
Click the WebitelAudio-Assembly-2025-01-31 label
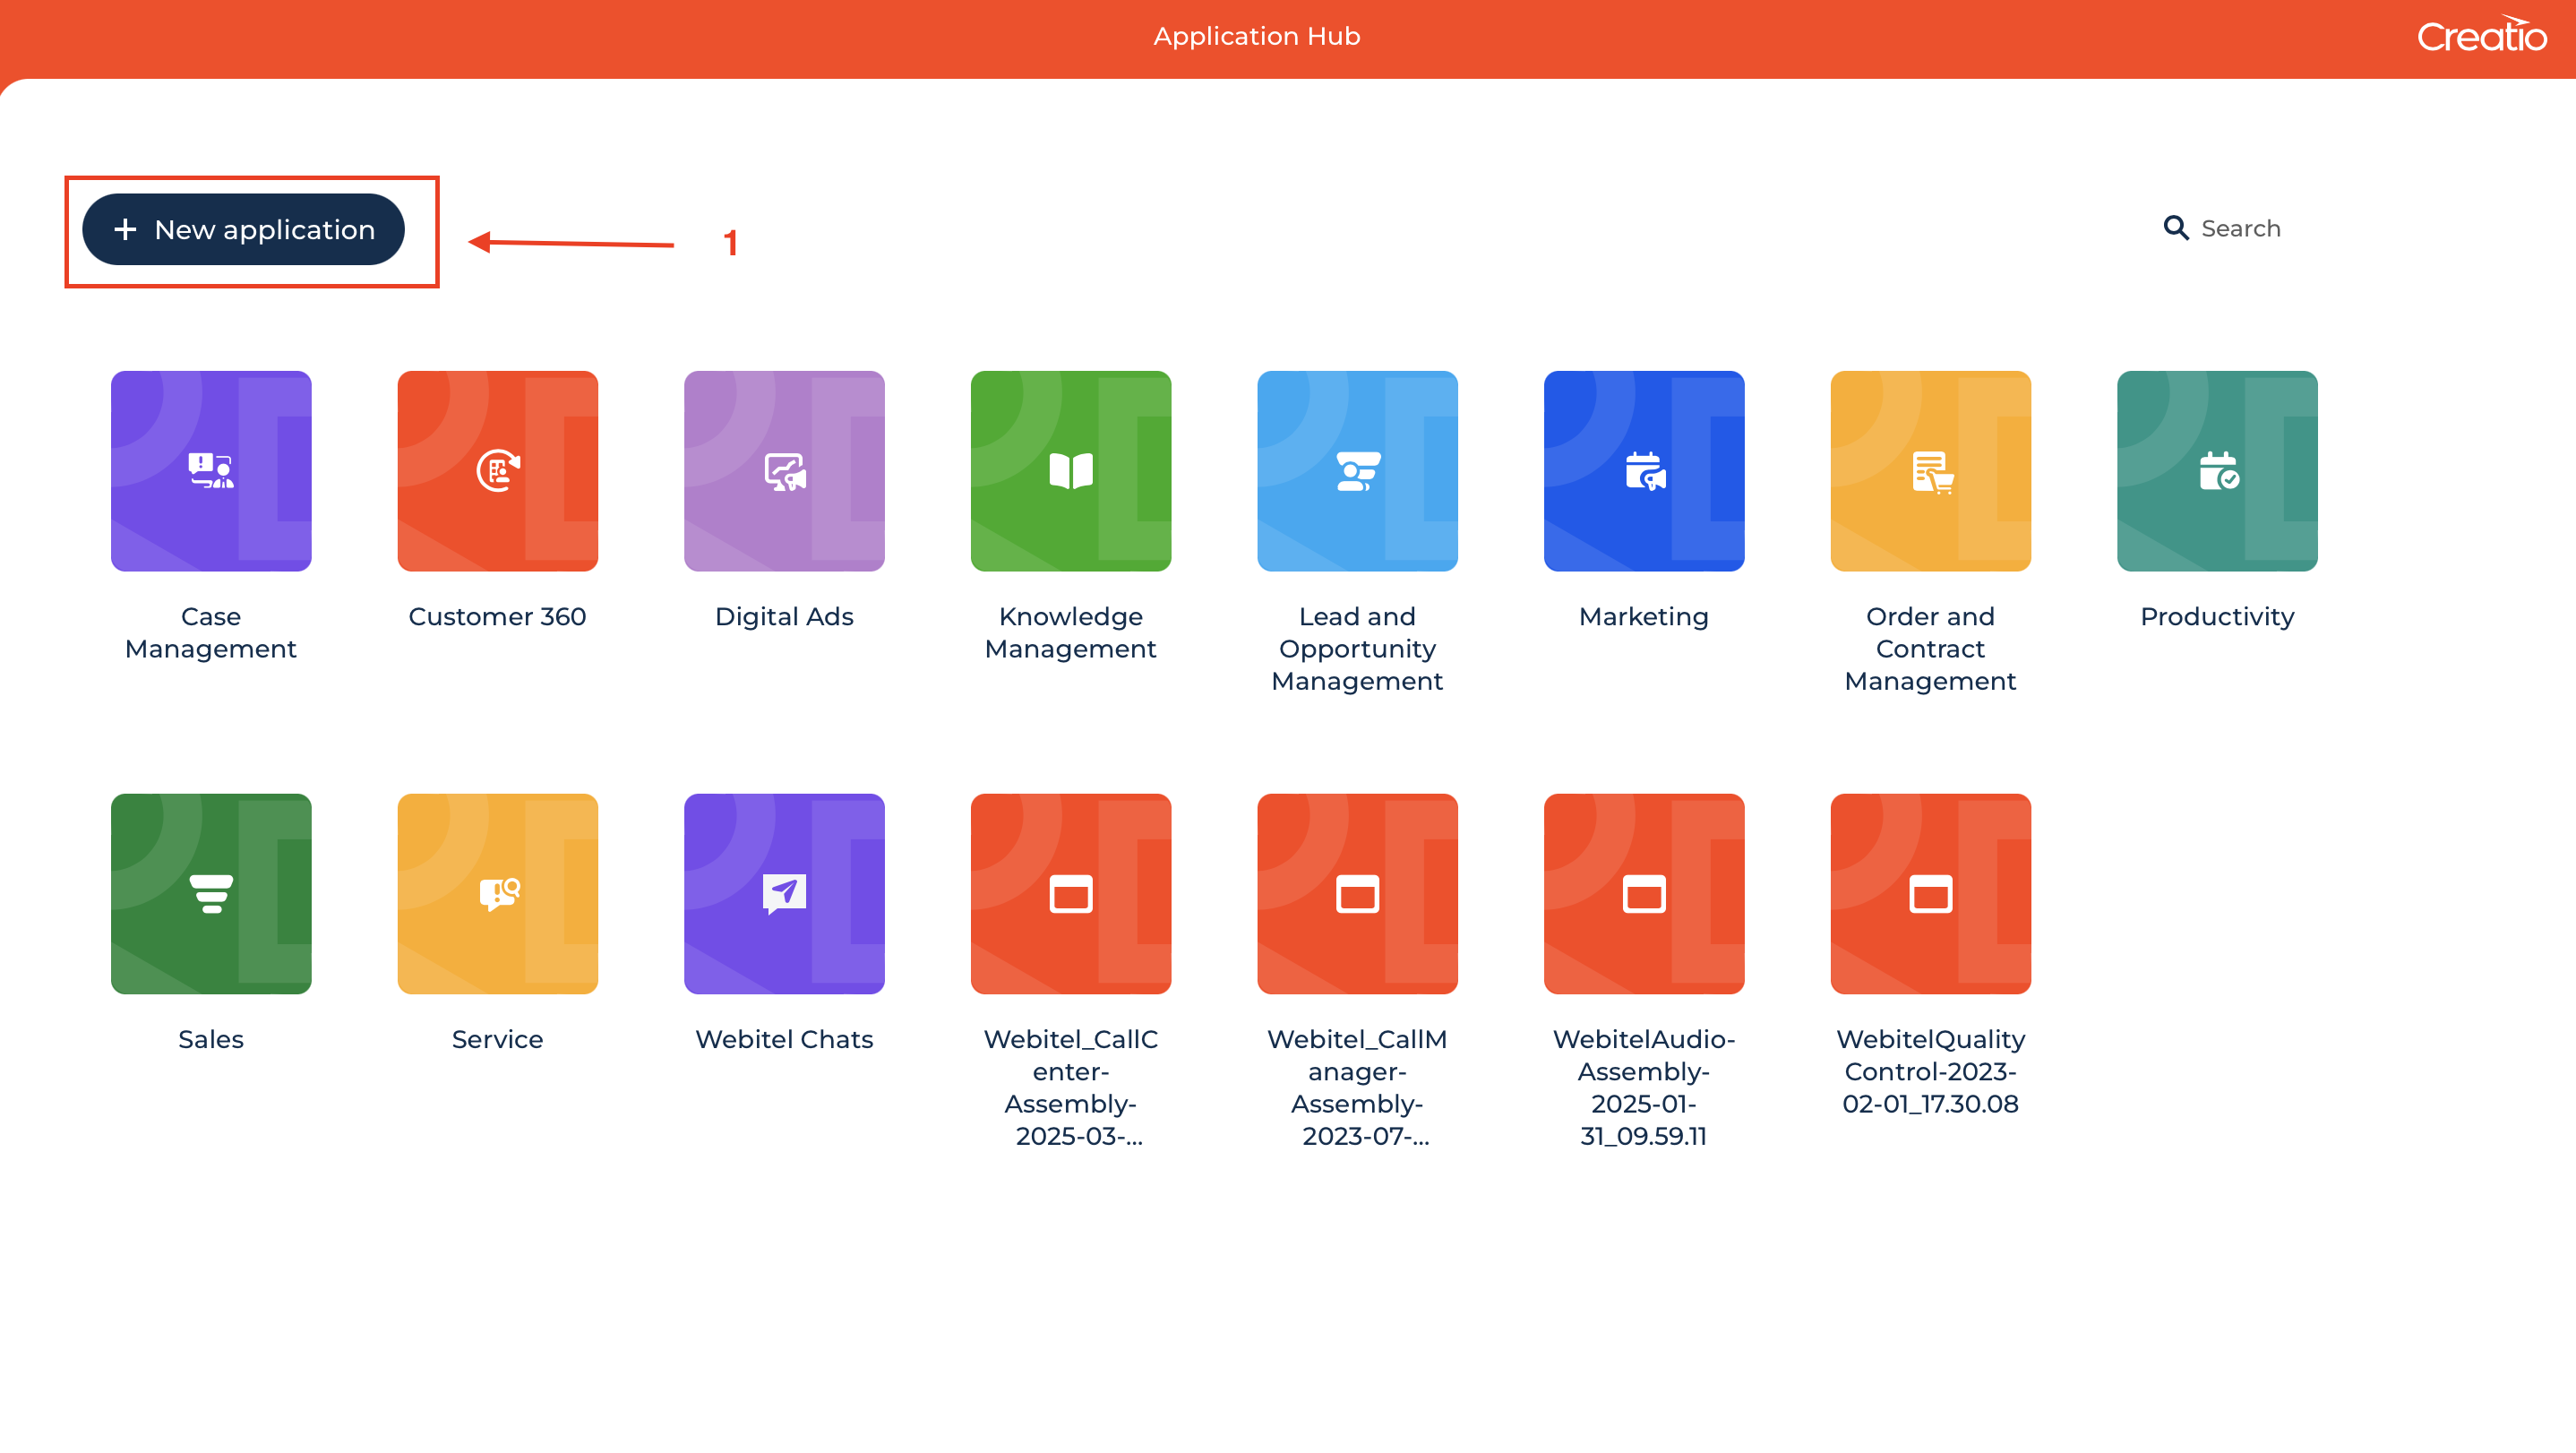point(1644,1087)
